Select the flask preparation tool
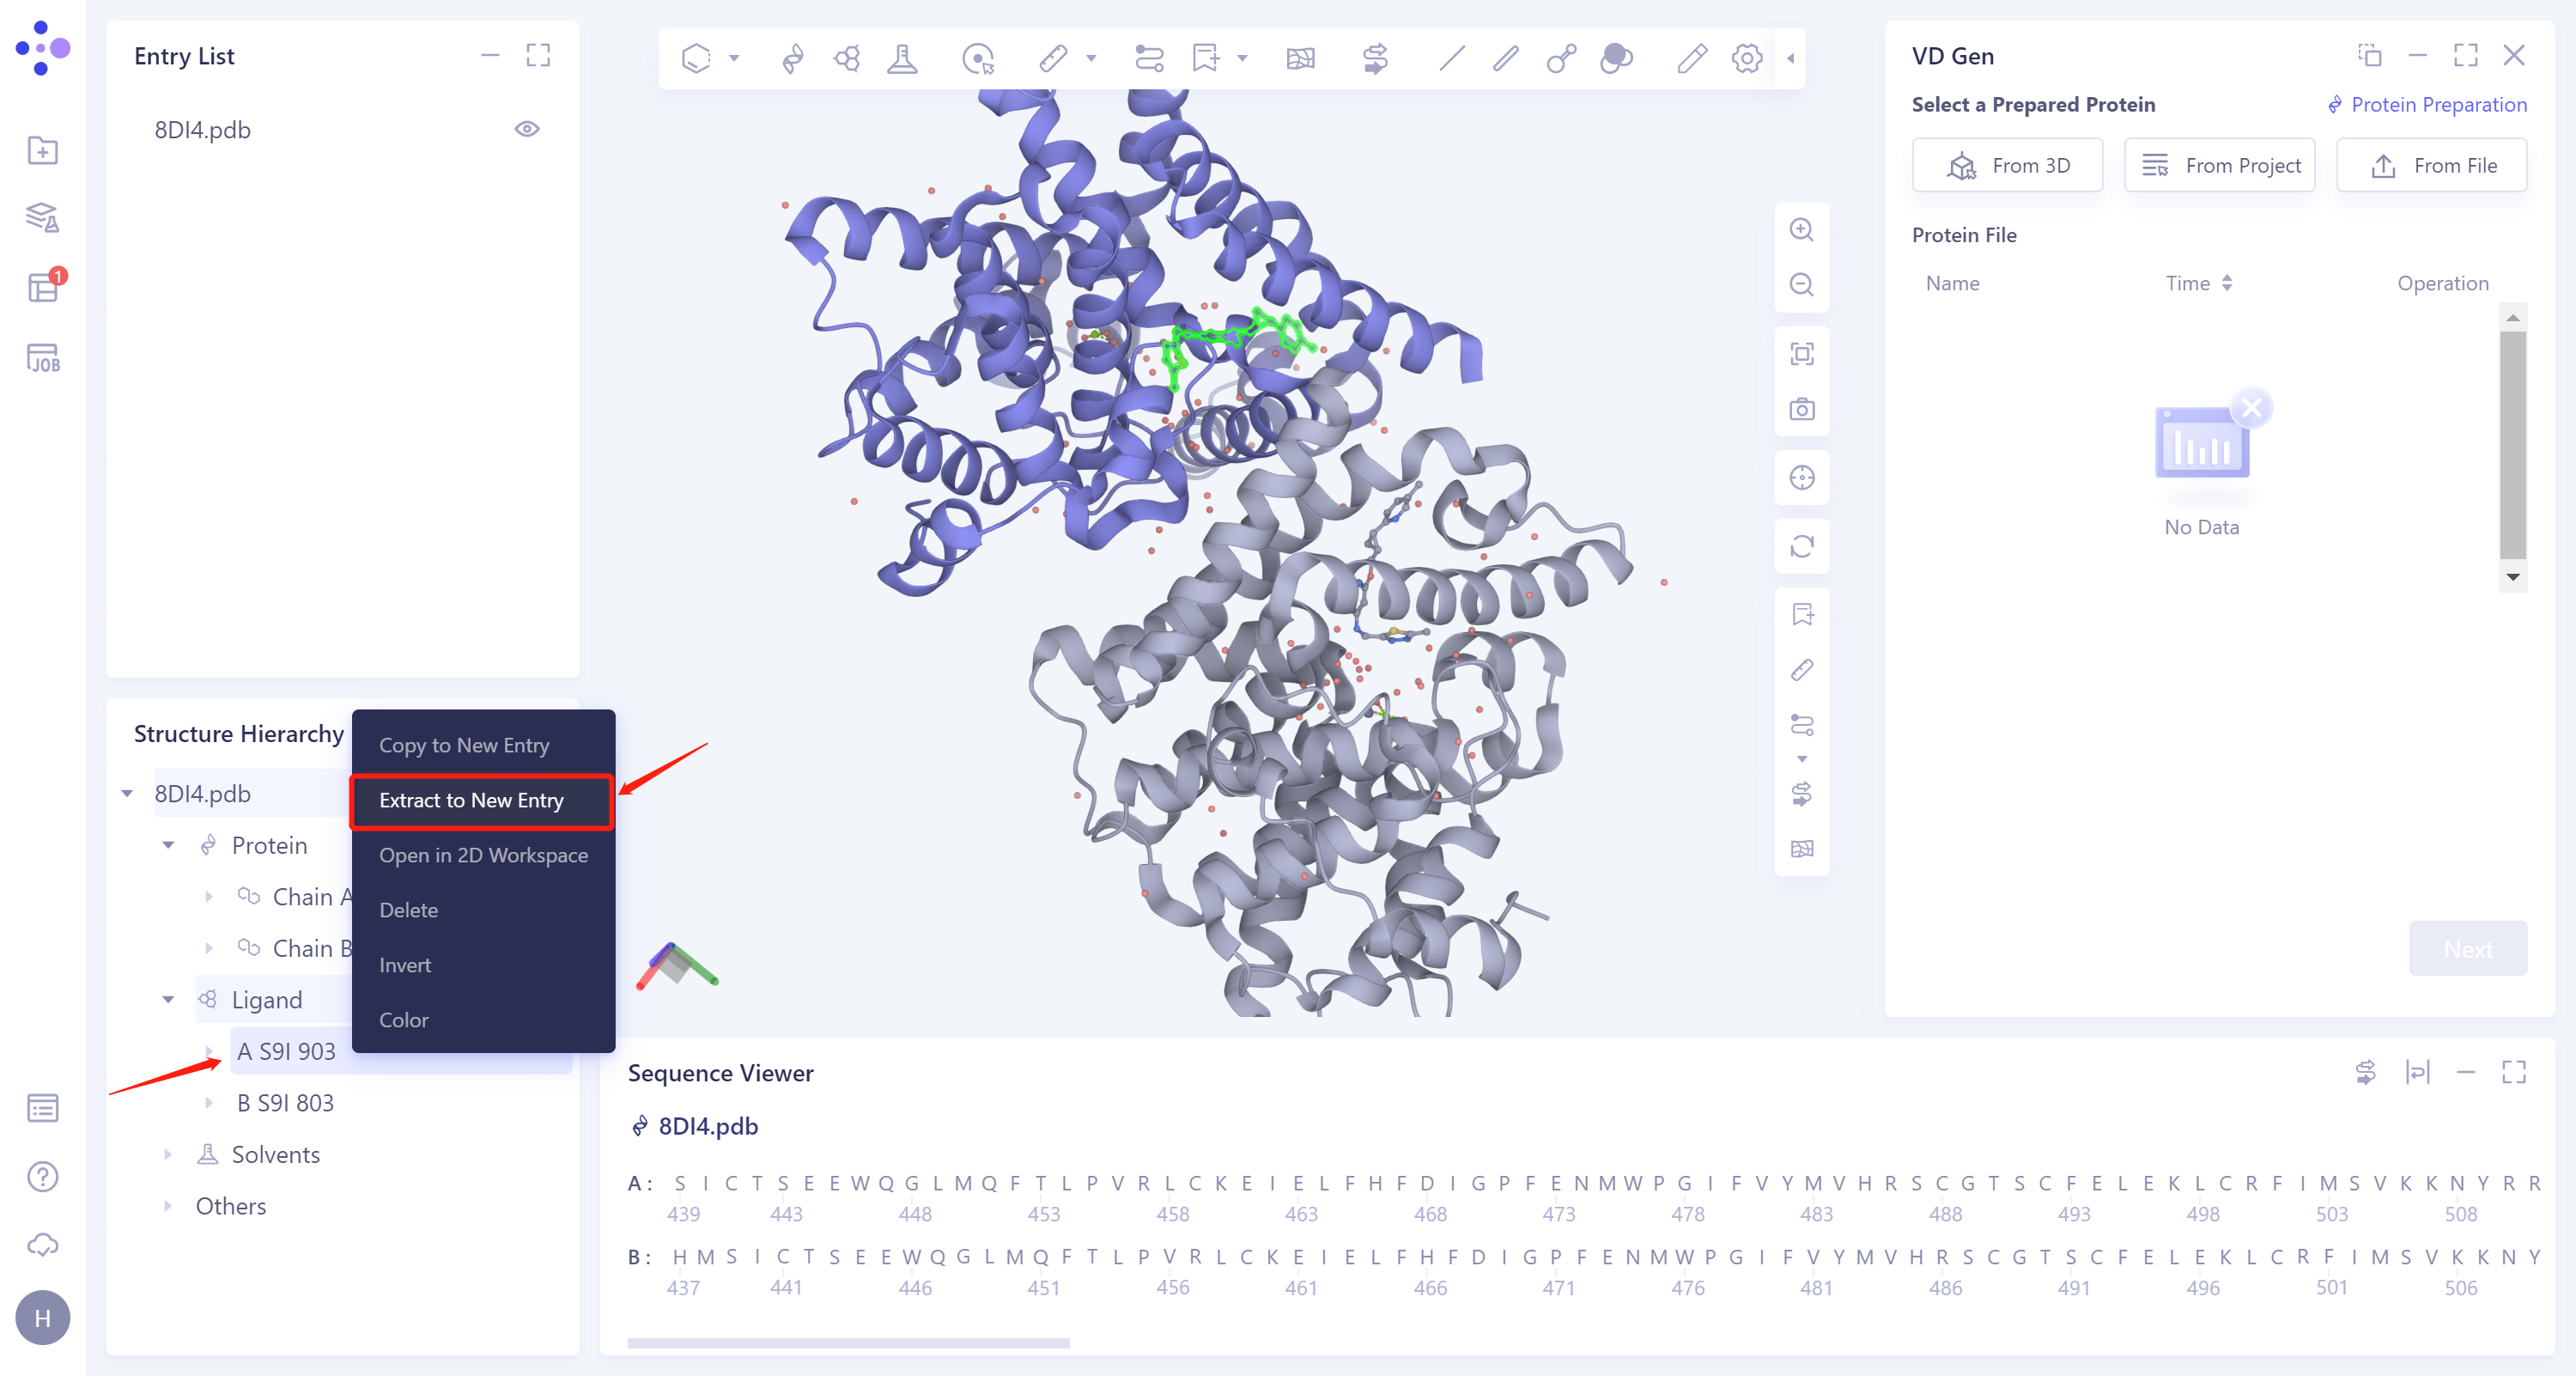The height and width of the screenshot is (1376, 2576). [x=903, y=58]
